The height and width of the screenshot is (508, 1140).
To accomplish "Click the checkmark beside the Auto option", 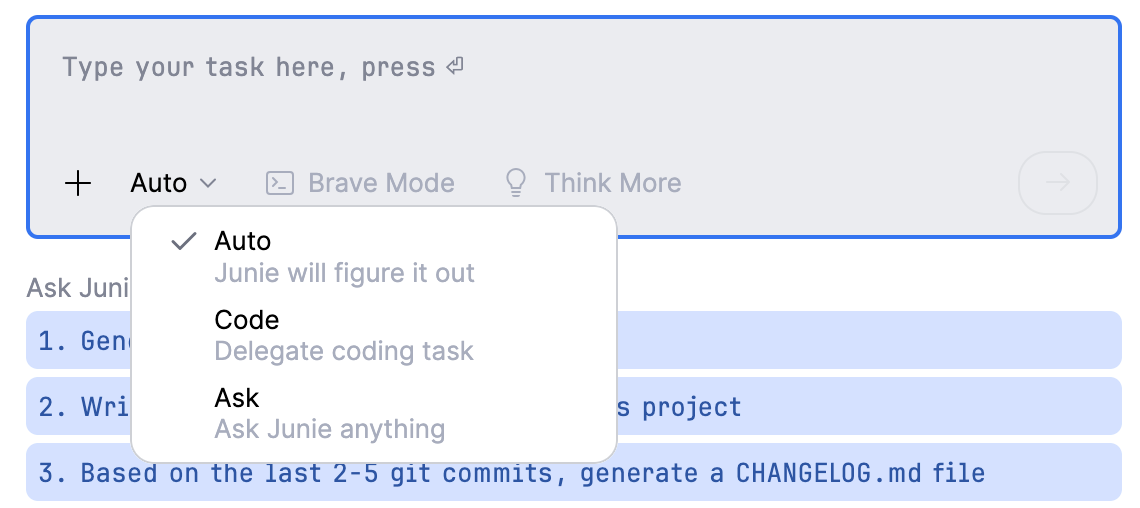I will coord(183,241).
